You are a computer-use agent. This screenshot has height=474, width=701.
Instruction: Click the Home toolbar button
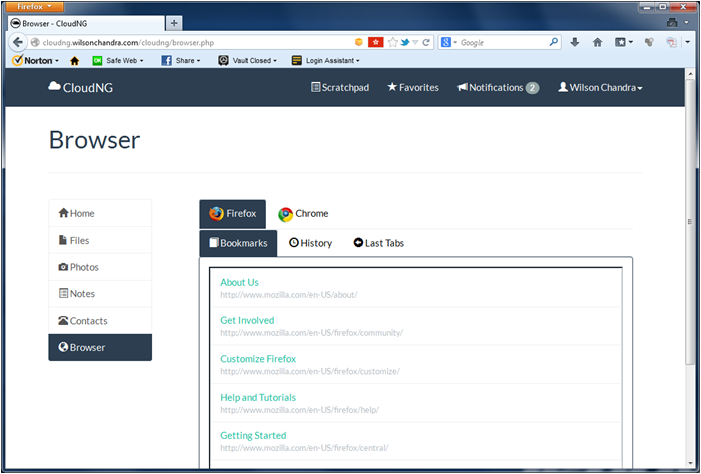[597, 42]
